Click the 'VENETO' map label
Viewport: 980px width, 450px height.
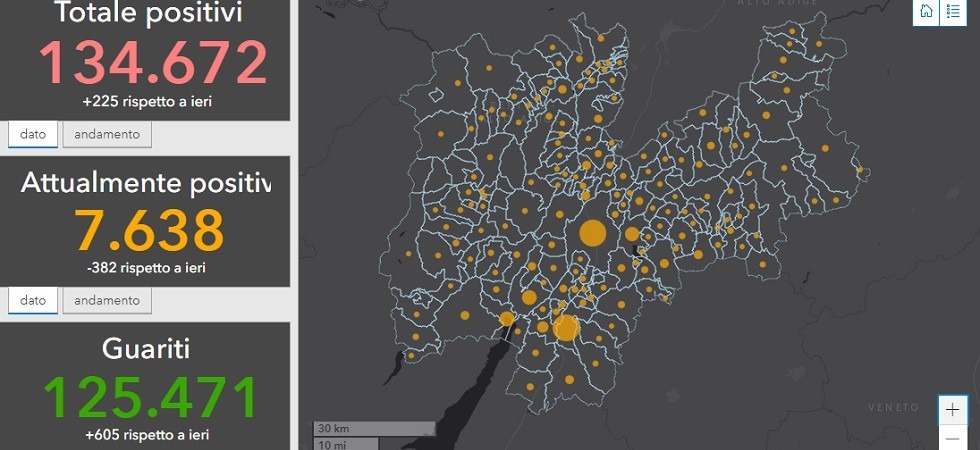click(894, 407)
